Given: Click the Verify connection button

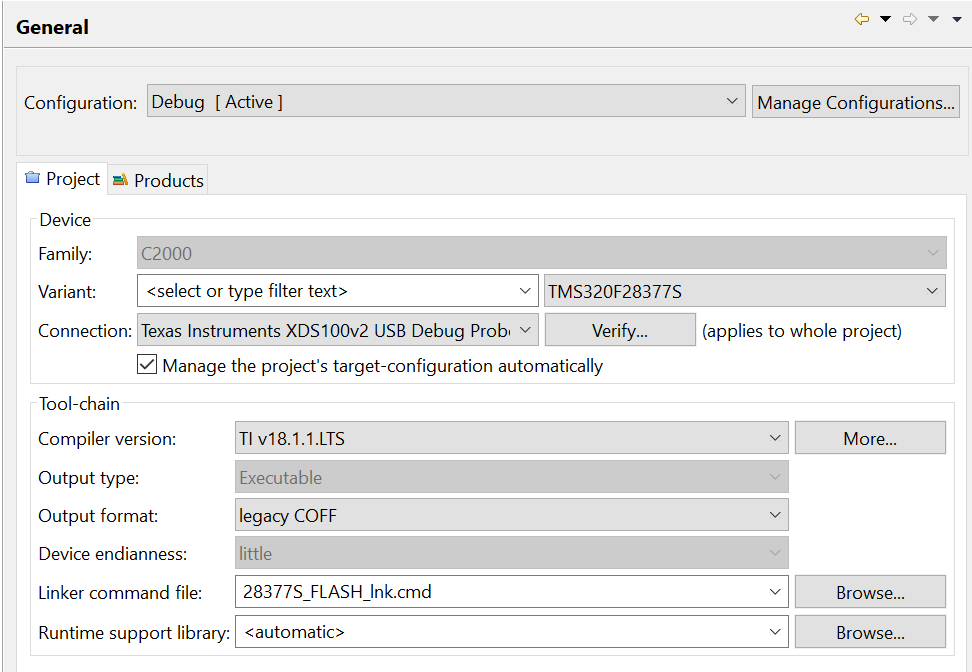Looking at the screenshot, I should coord(620,330).
